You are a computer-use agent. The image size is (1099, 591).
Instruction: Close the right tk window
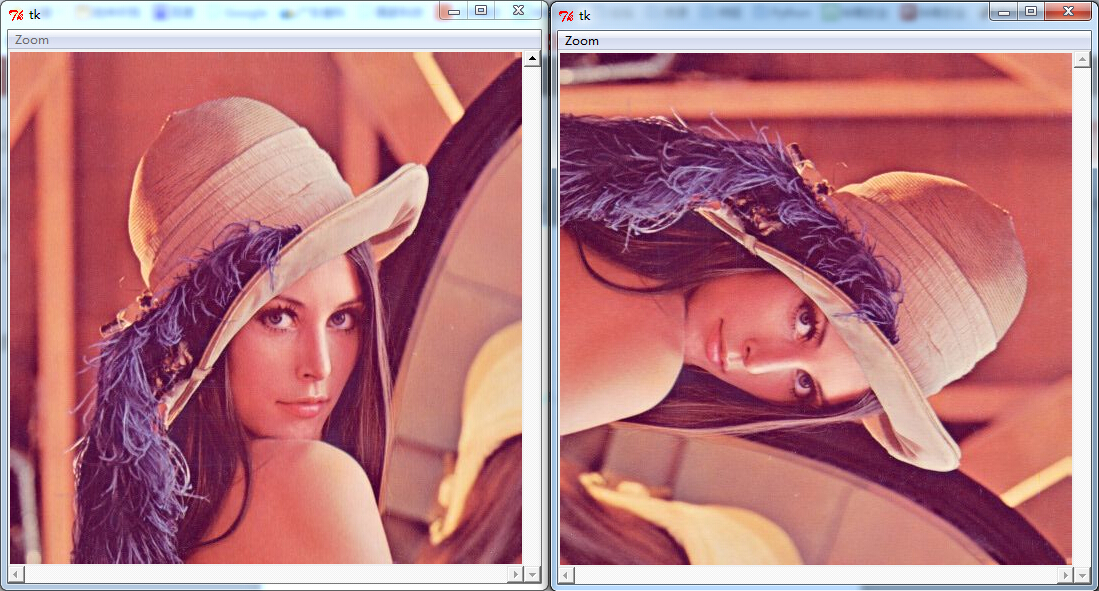pyautogui.click(x=1068, y=11)
